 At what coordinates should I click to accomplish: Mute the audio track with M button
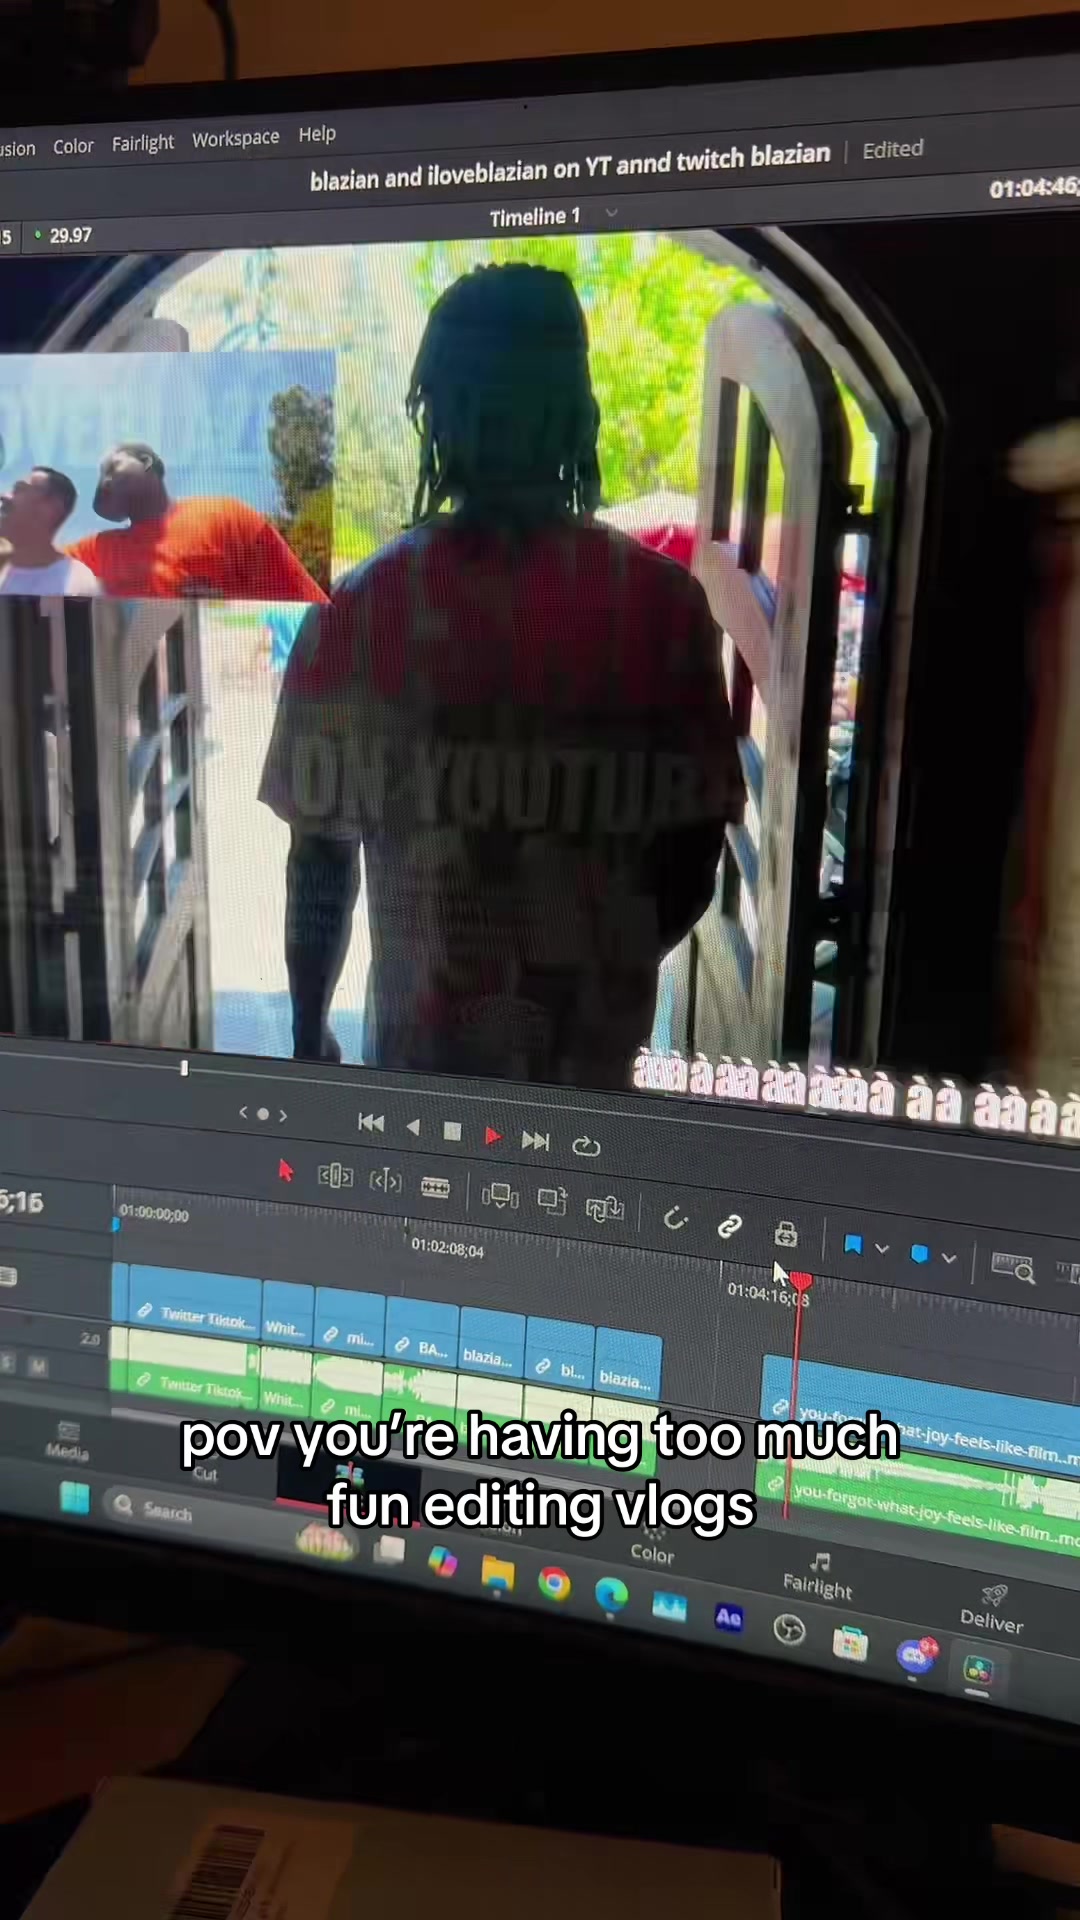click(x=38, y=1365)
